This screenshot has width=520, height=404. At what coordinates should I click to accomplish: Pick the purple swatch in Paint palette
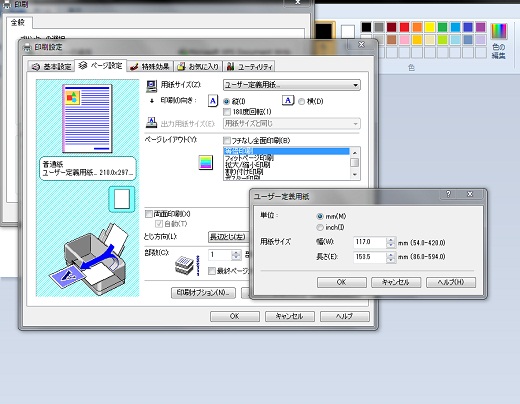480,27
